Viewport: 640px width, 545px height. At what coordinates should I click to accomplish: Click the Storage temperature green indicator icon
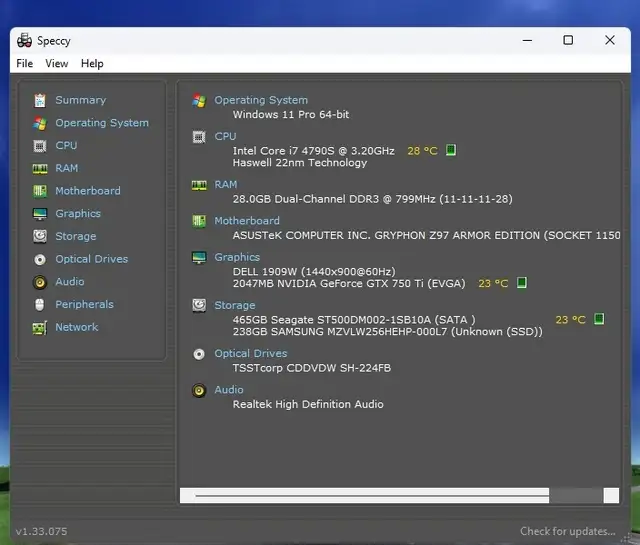(x=599, y=319)
